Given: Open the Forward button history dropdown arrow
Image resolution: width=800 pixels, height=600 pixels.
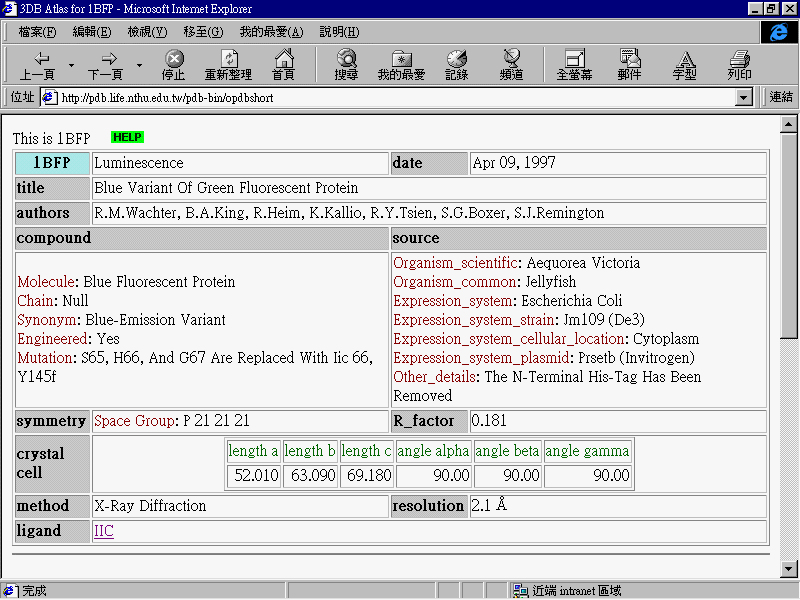Looking at the screenshot, I should click(139, 66).
